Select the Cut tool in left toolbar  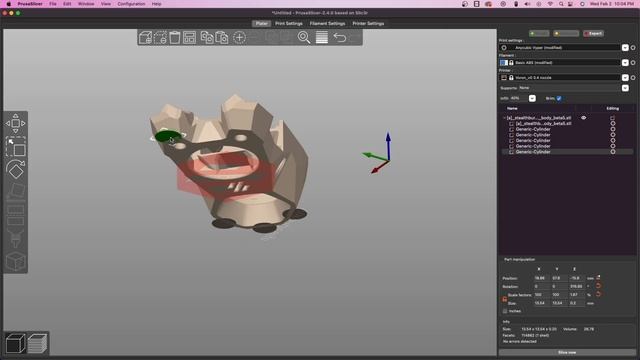pyautogui.click(x=16, y=215)
